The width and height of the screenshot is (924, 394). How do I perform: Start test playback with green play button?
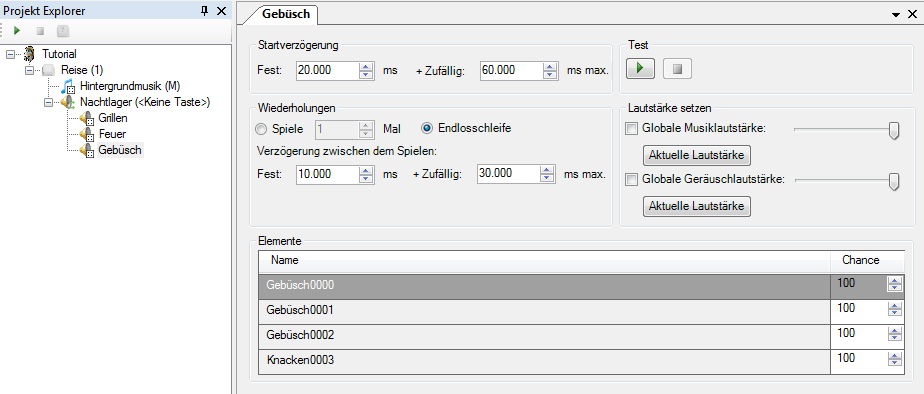click(641, 69)
